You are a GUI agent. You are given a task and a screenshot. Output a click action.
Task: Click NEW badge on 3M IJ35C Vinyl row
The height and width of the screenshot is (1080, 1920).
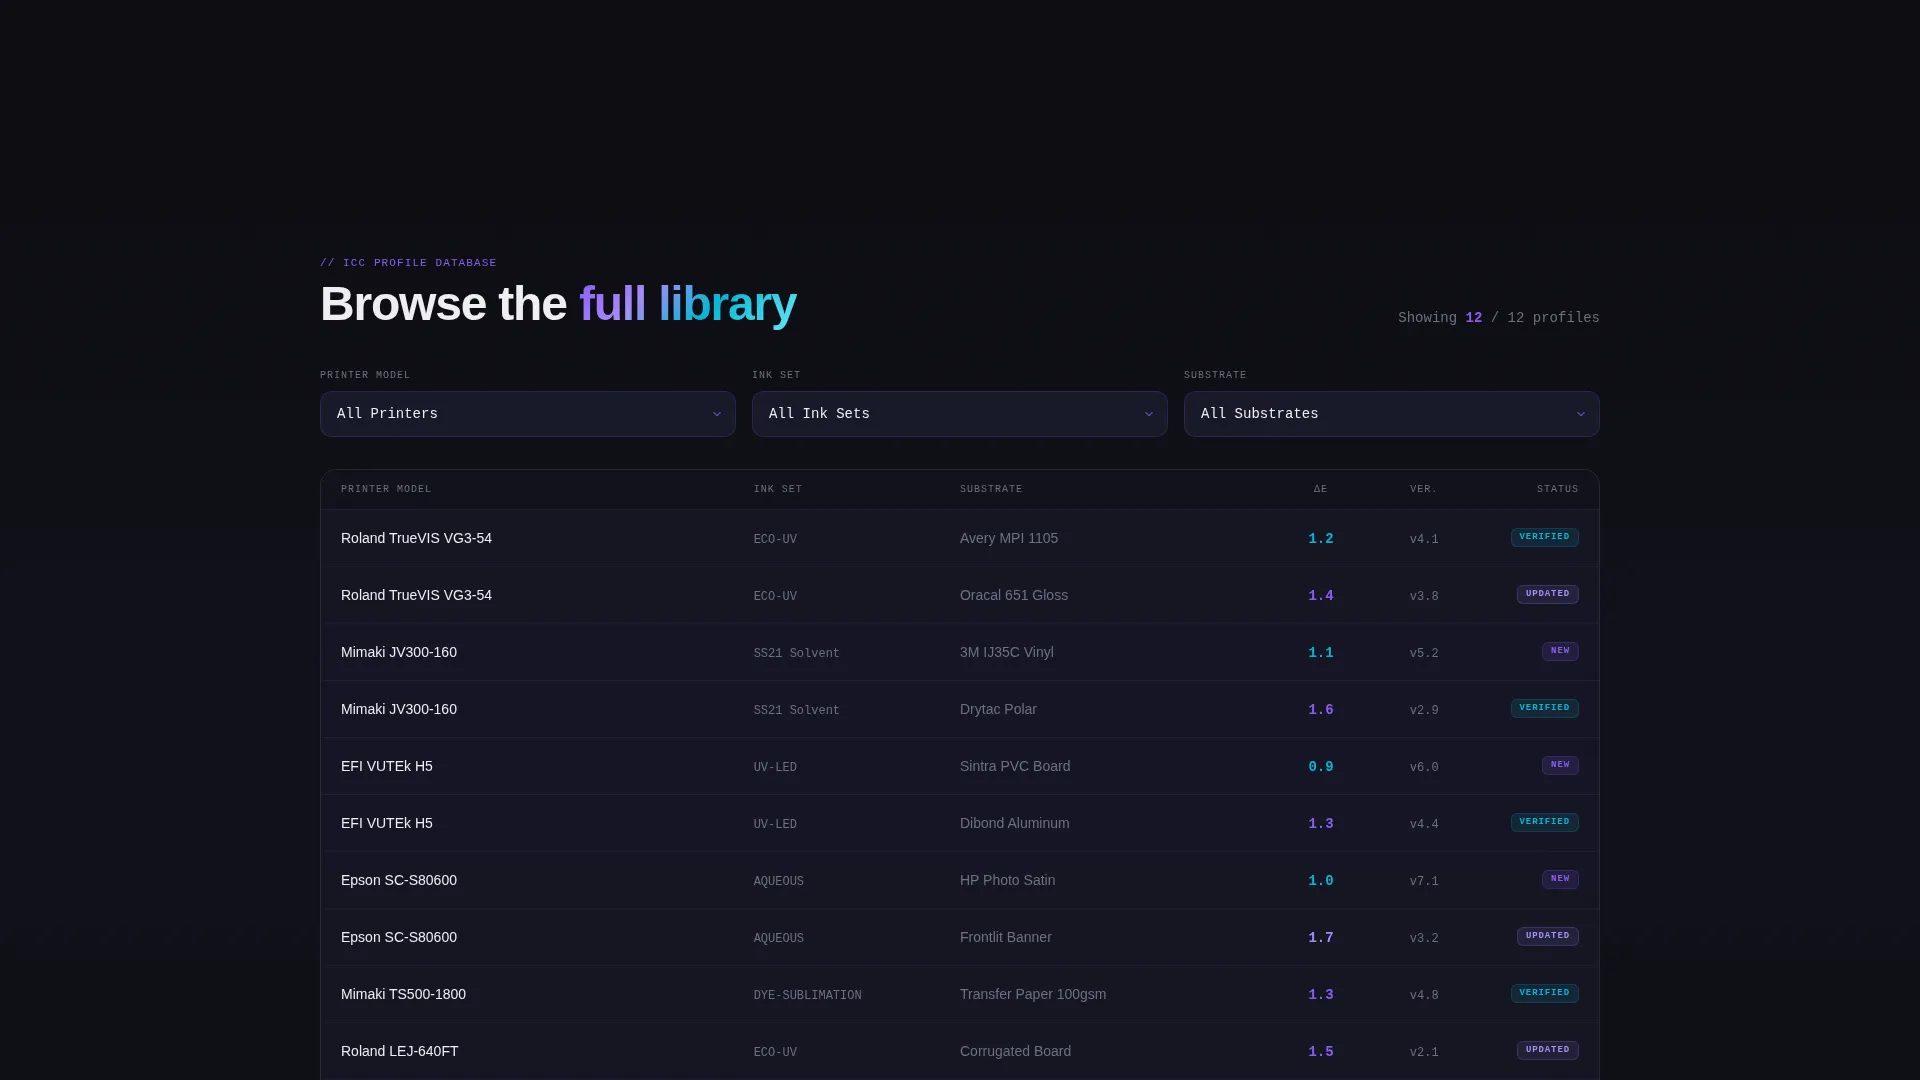[x=1560, y=651]
